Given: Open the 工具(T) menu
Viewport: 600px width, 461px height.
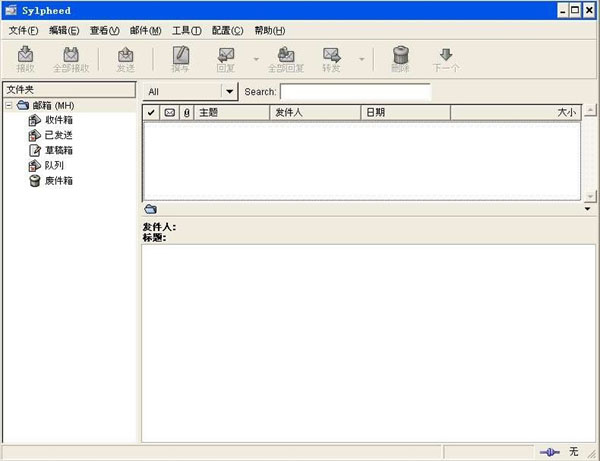Looking at the screenshot, I should click(x=186, y=31).
